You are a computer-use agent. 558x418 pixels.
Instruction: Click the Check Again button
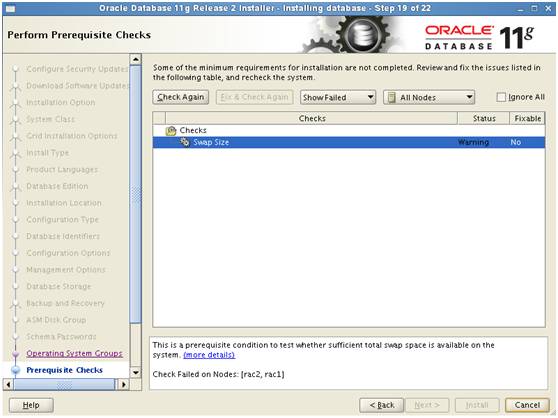(x=180, y=97)
